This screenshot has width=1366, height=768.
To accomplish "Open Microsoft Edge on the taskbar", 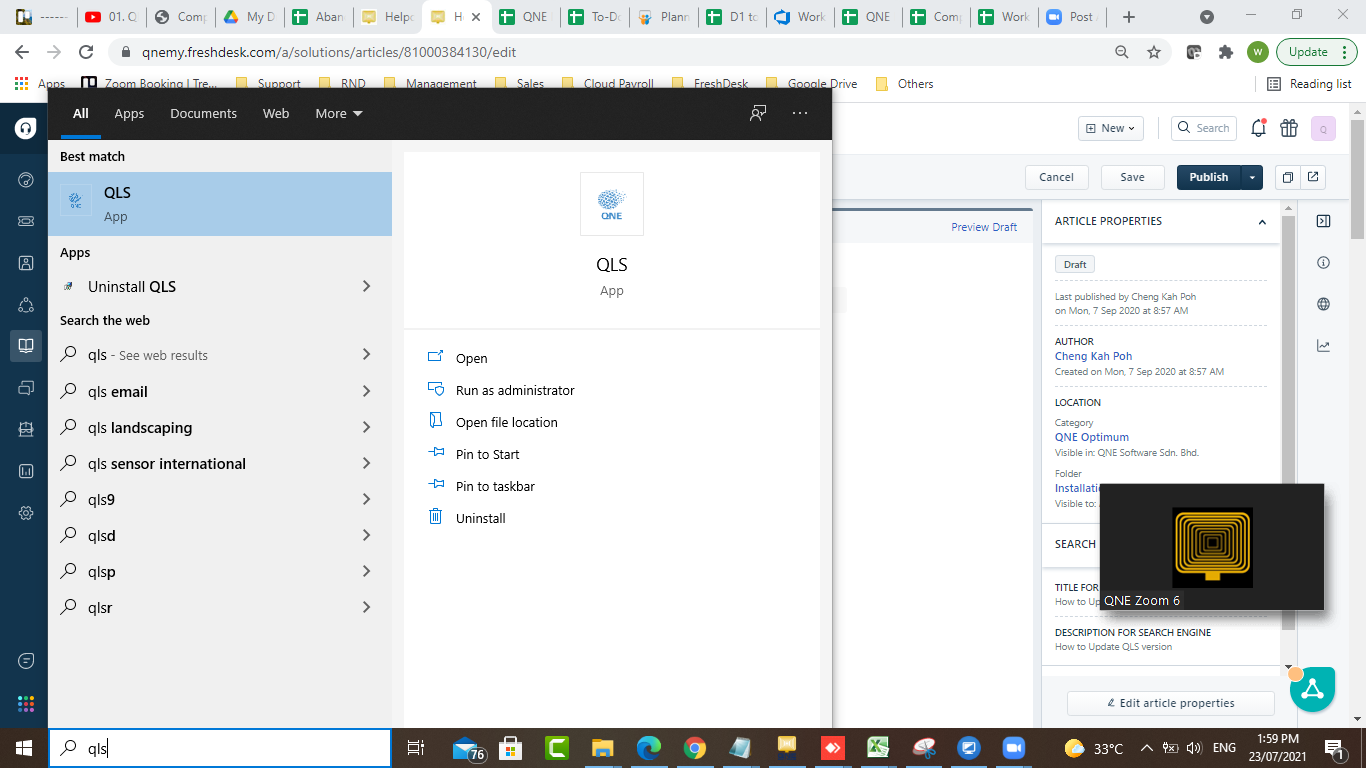I will tap(648, 748).
